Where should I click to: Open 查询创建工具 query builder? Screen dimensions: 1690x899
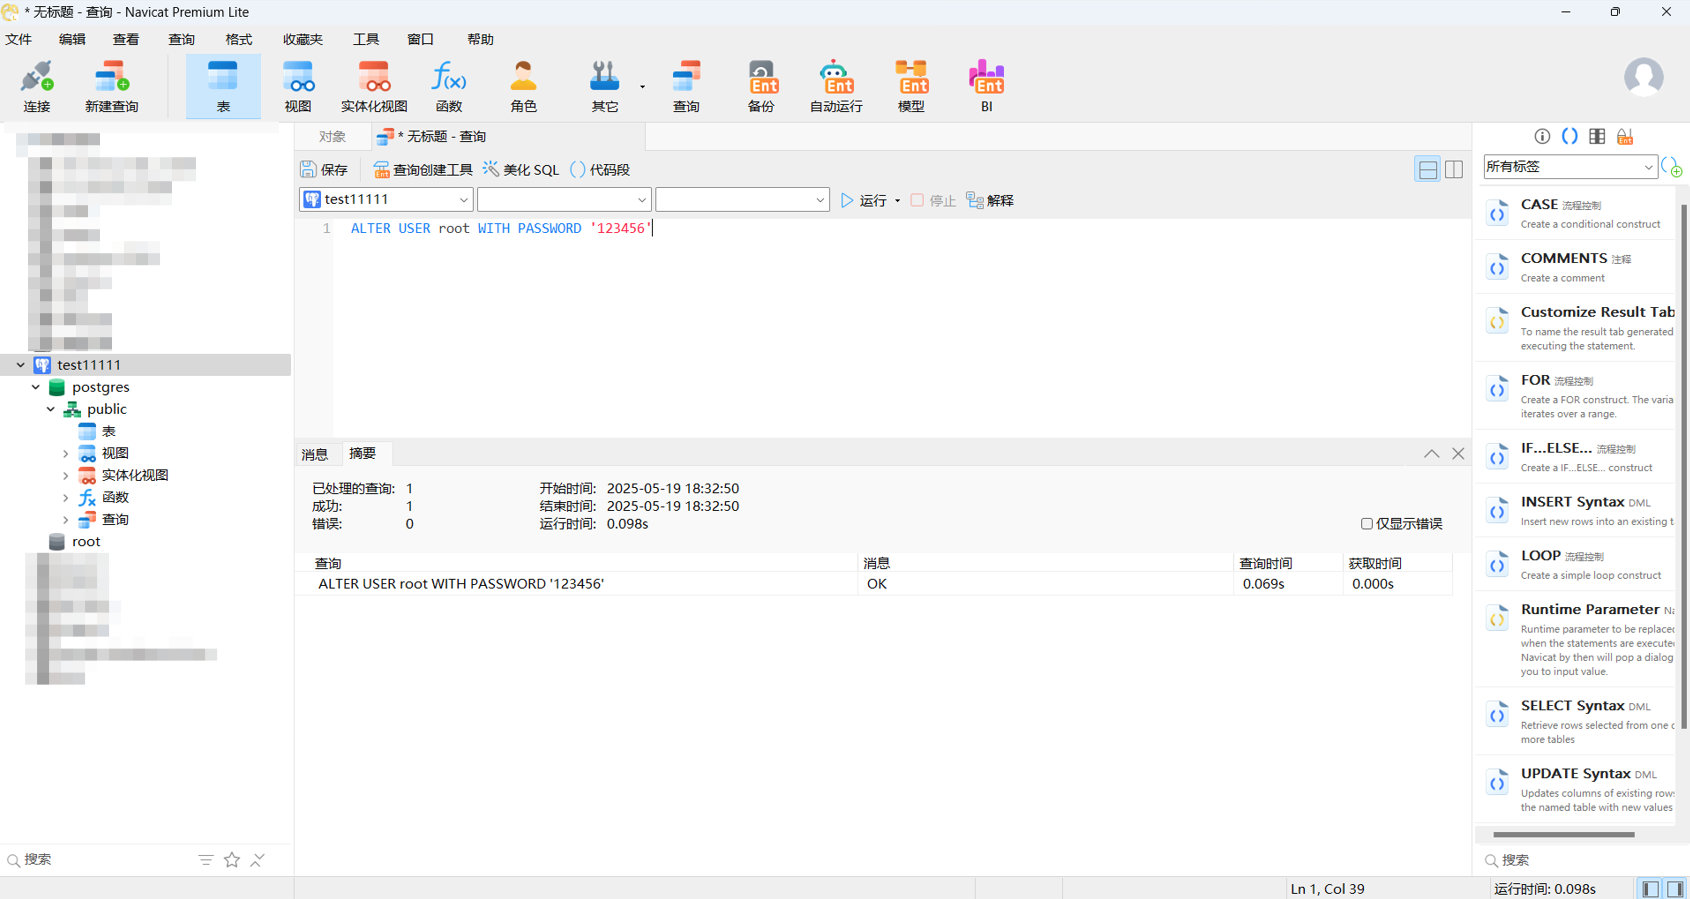point(422,170)
